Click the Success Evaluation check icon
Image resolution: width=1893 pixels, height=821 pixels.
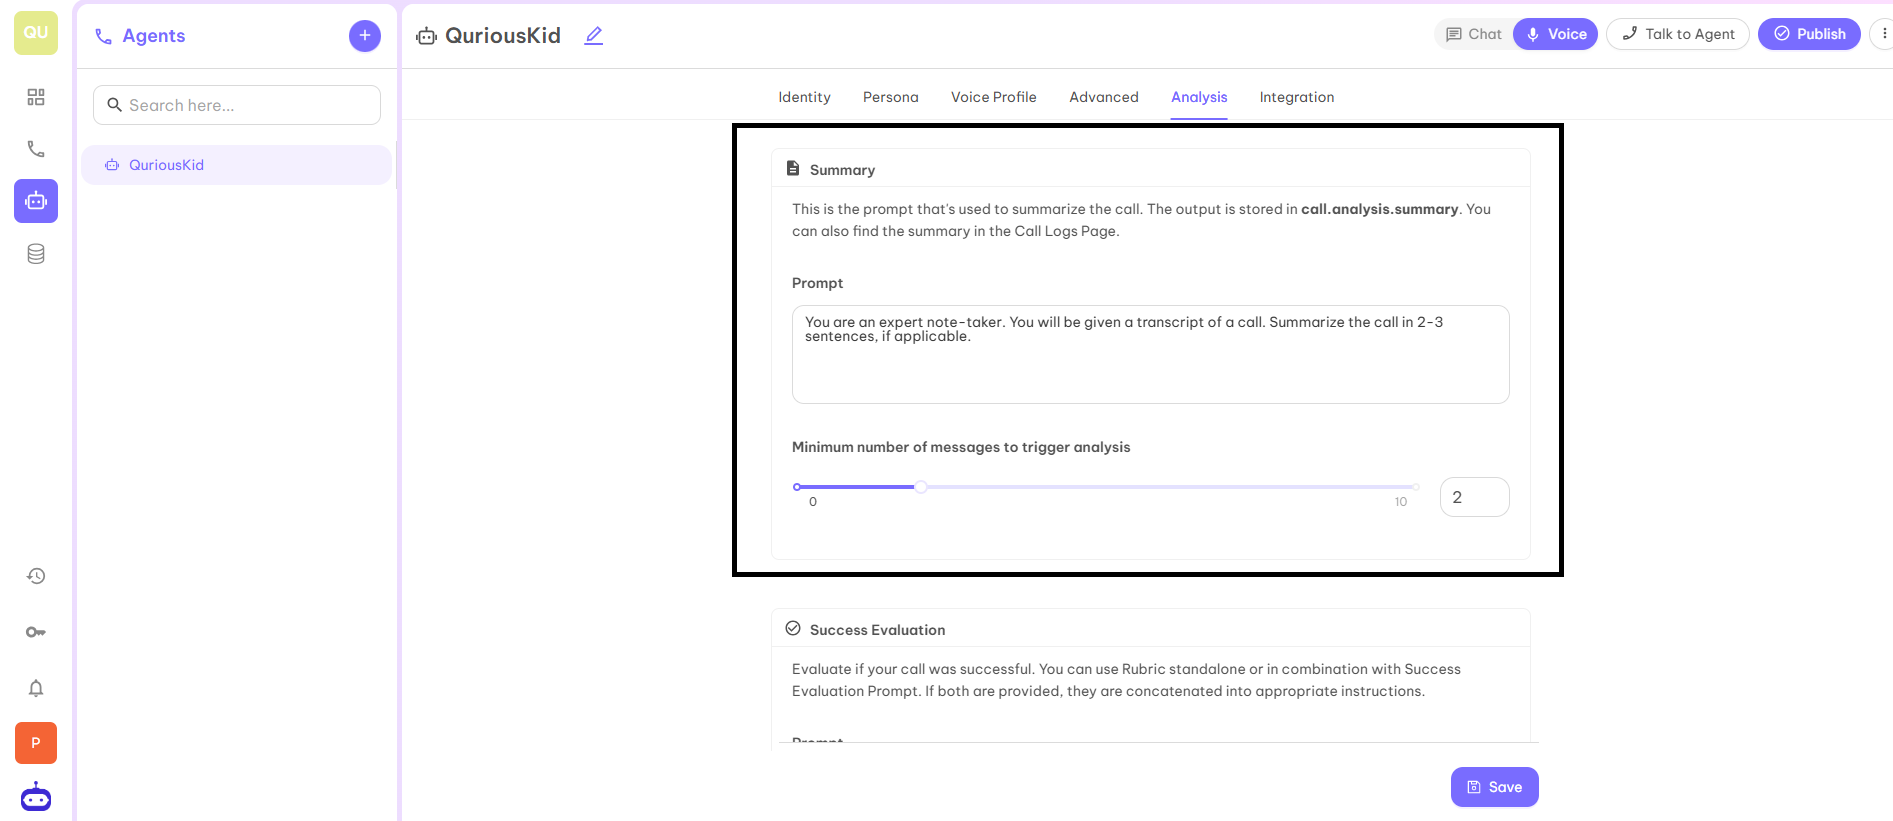click(x=793, y=629)
